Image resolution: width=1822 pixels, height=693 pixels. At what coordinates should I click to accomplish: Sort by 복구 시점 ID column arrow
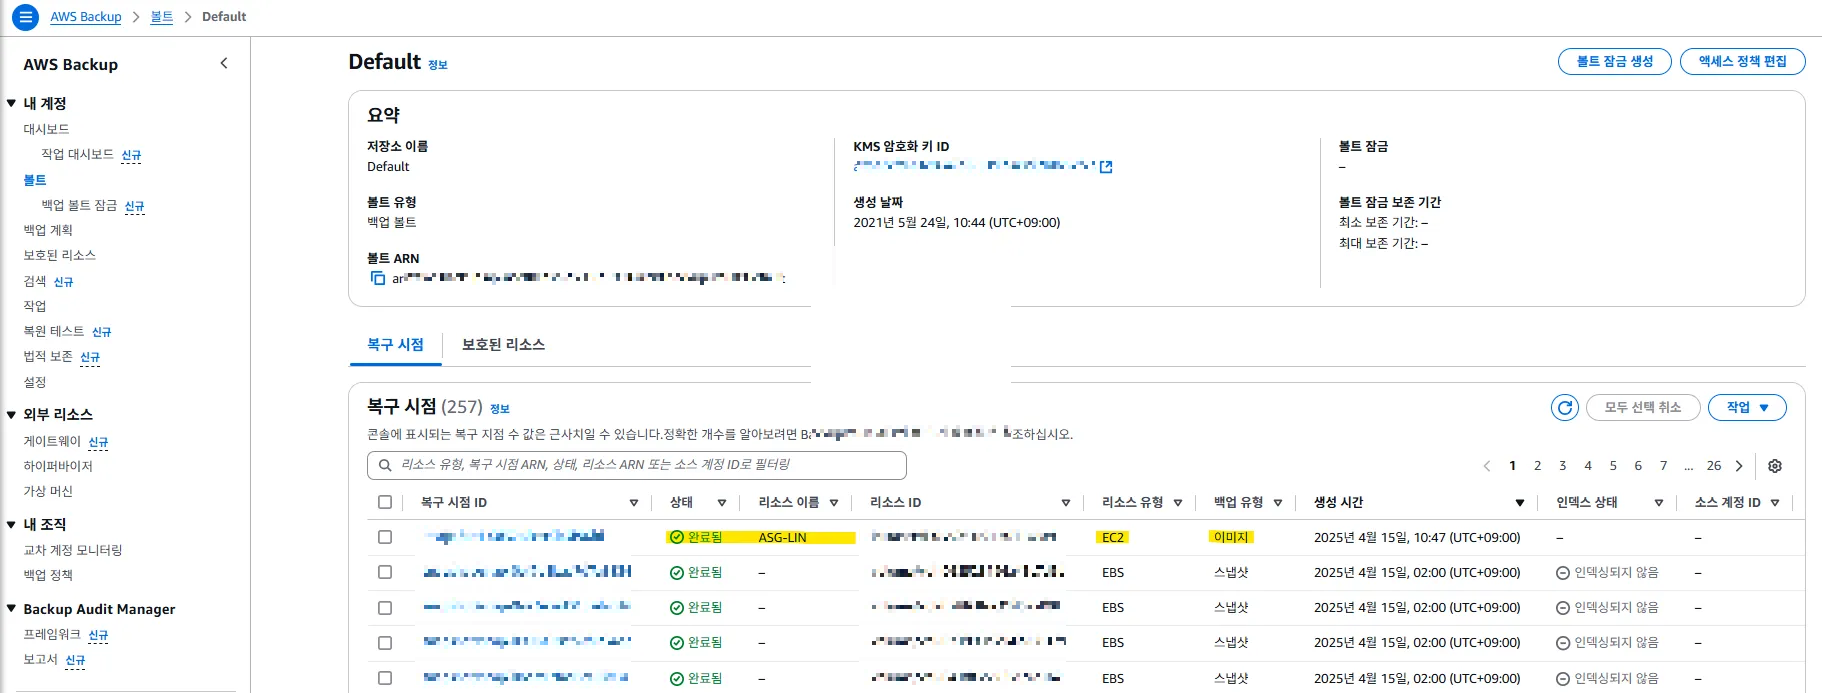click(634, 503)
